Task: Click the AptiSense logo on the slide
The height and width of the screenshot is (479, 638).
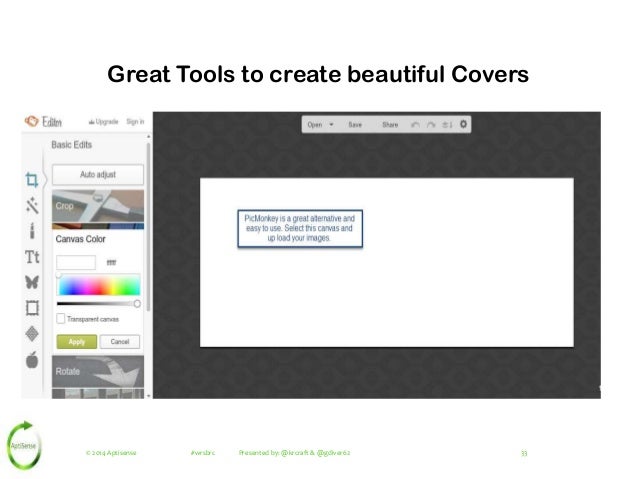Action: (x=24, y=446)
